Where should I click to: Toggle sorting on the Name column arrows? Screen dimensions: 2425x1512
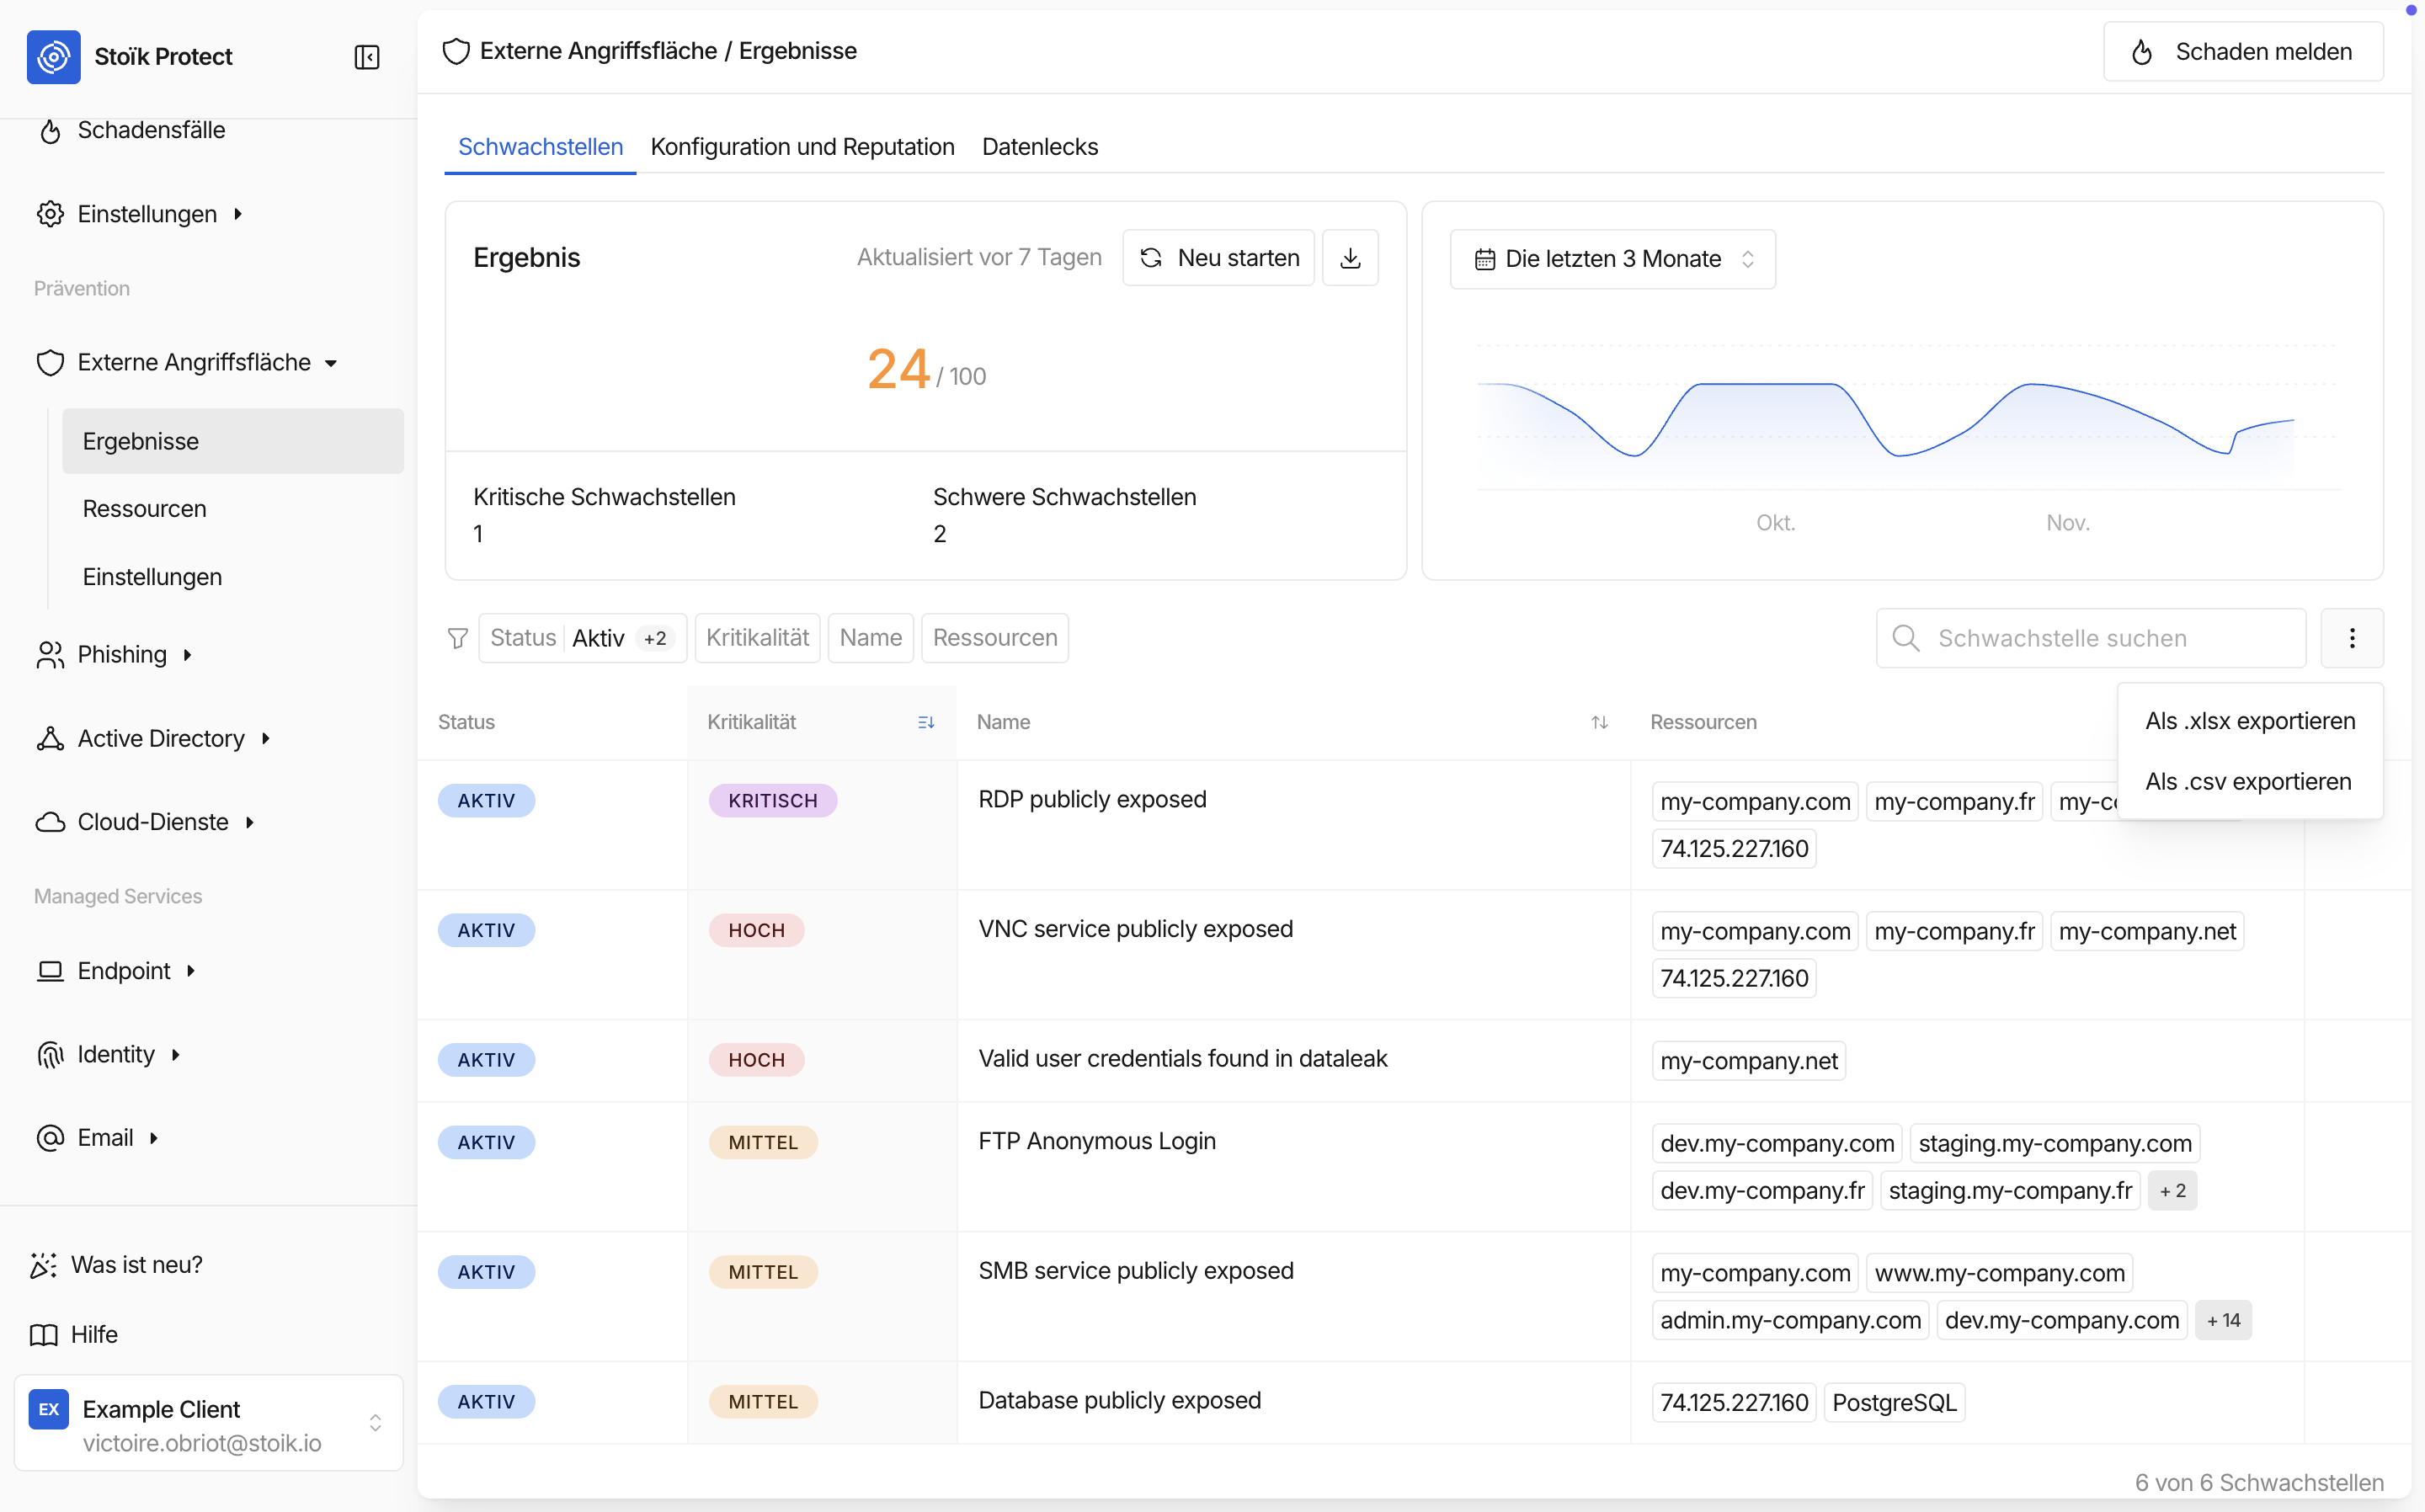click(x=1599, y=722)
